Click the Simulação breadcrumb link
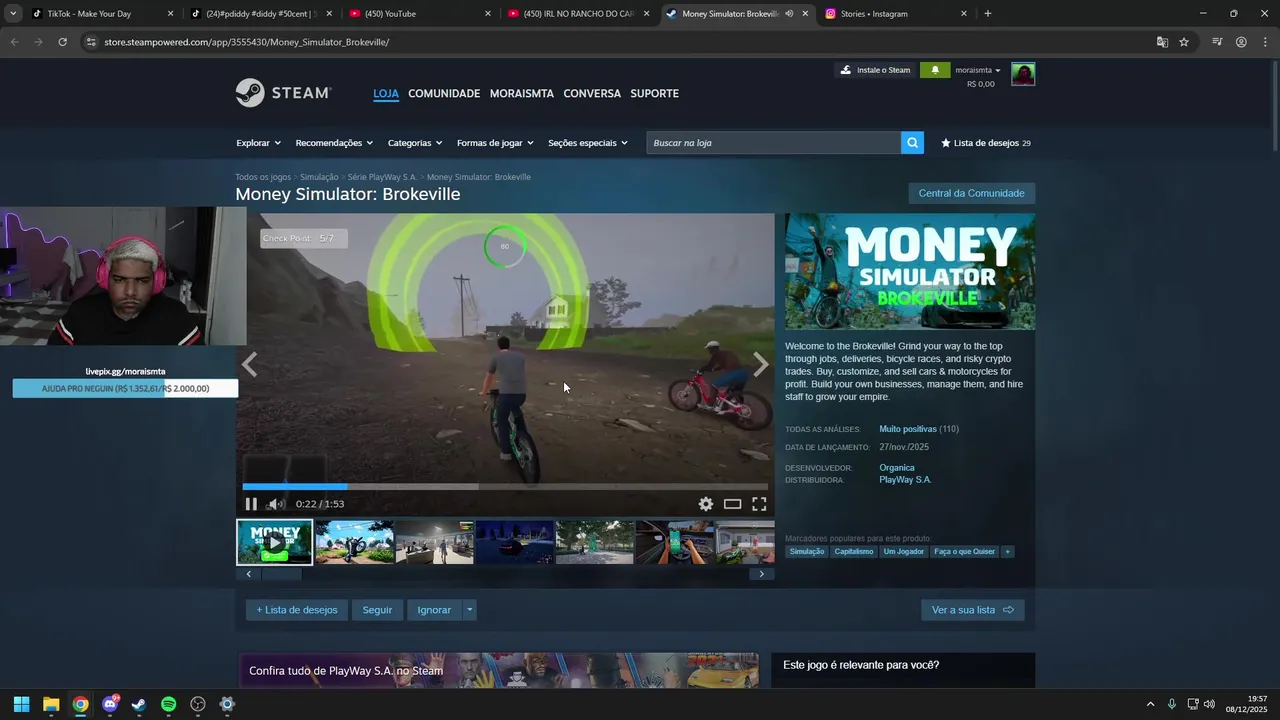Viewport: 1280px width, 720px height. [319, 177]
